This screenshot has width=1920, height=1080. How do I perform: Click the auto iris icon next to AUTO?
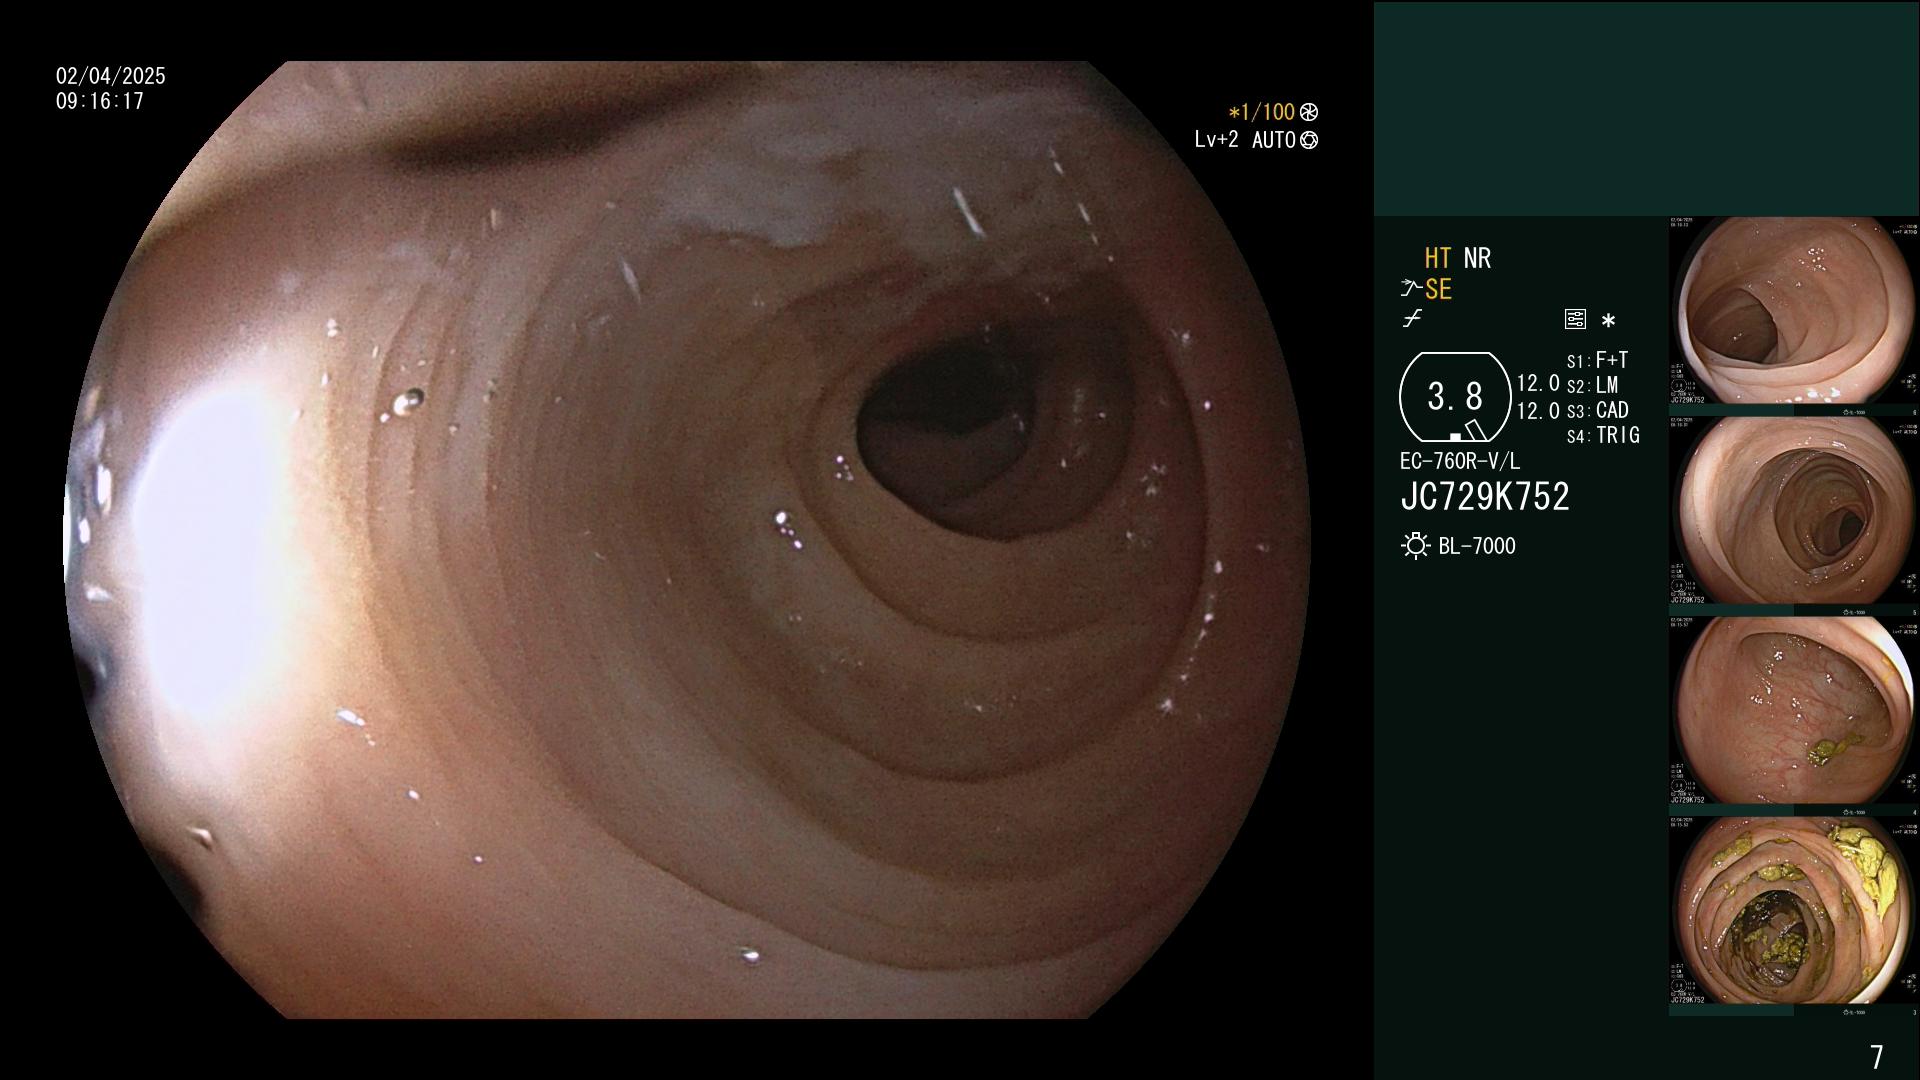pos(1309,141)
